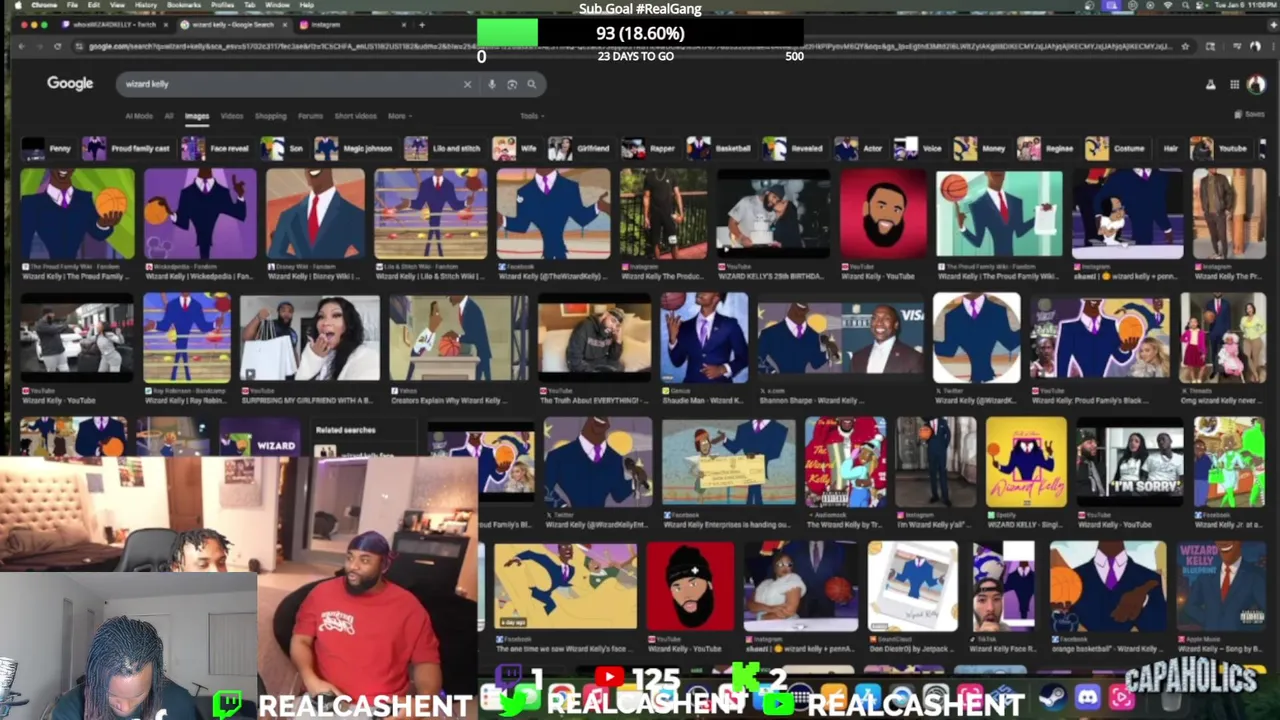Go back in Chrome

point(22,46)
